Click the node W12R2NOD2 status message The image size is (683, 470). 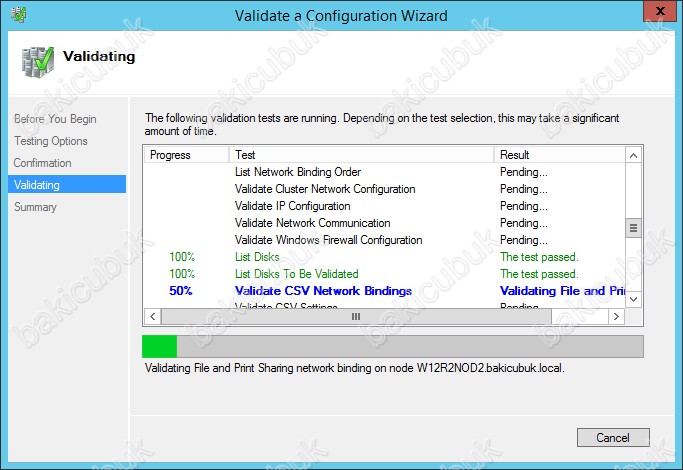(x=355, y=368)
